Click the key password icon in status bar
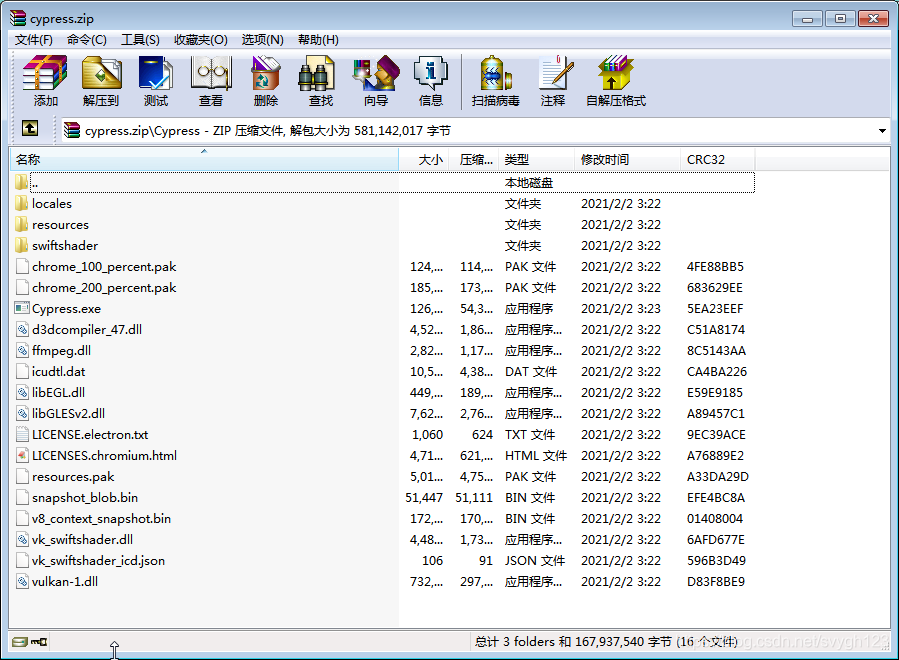Image resolution: width=899 pixels, height=660 pixels. (39, 642)
